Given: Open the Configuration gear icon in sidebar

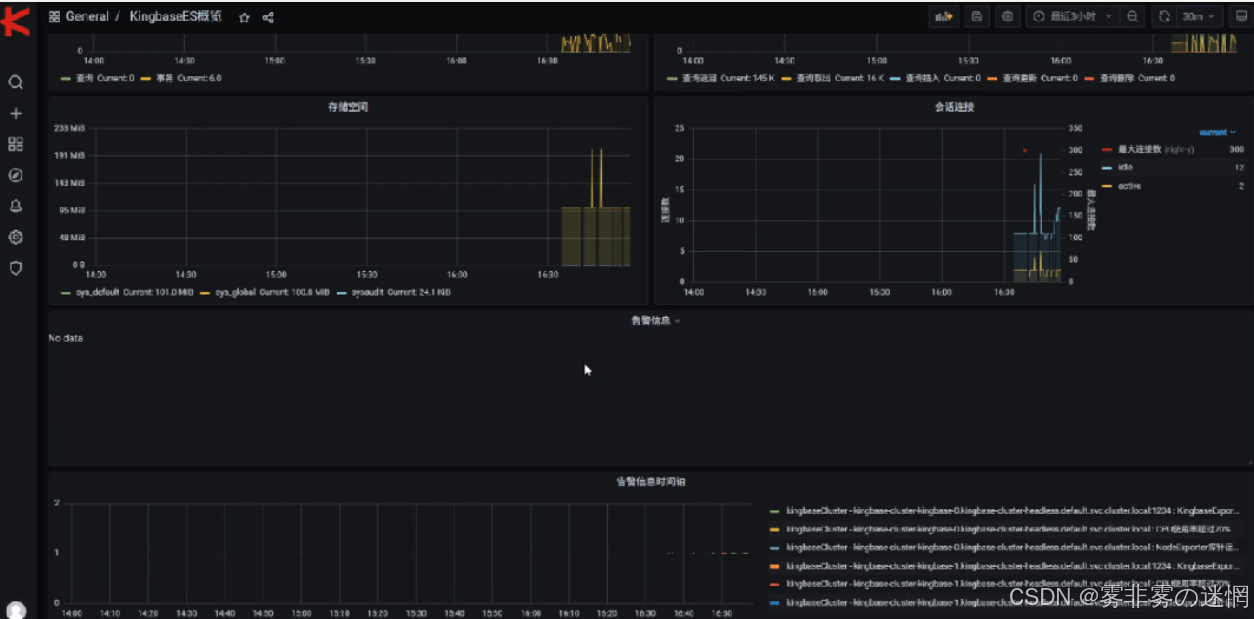Looking at the screenshot, I should click(x=15, y=237).
